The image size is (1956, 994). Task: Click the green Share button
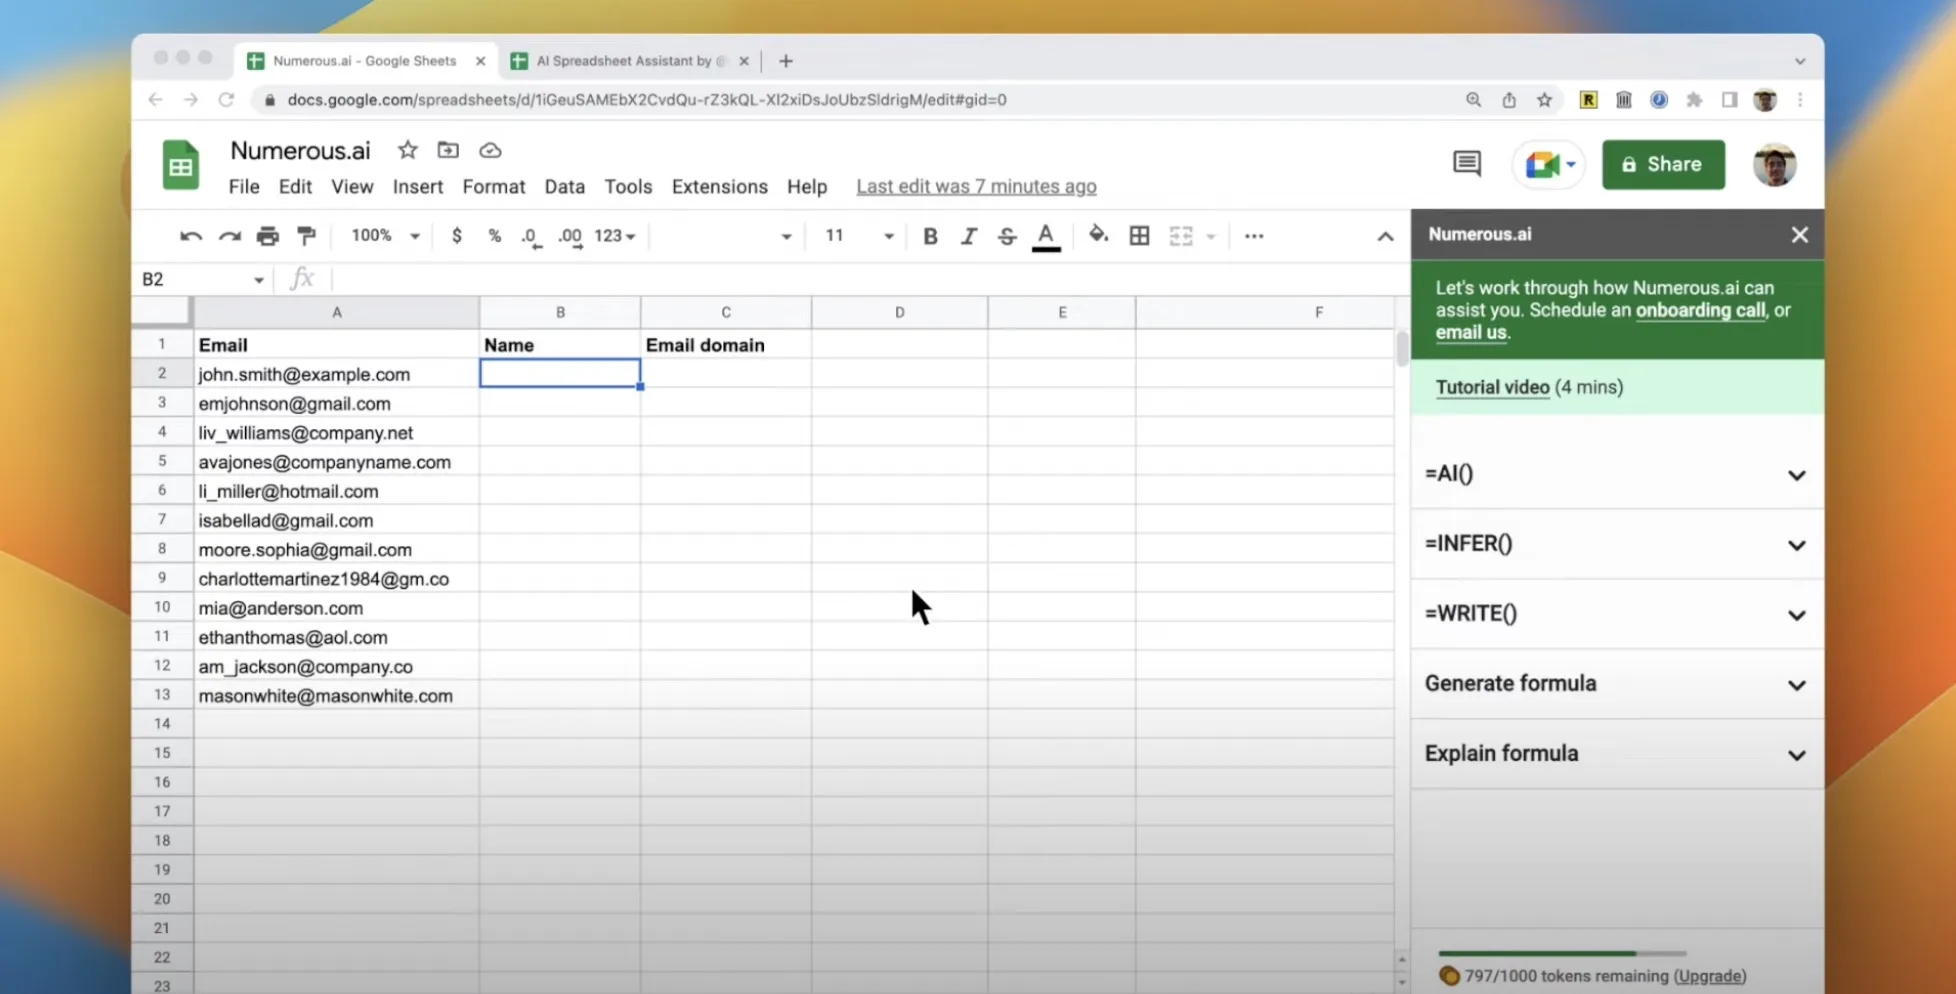(x=1663, y=165)
